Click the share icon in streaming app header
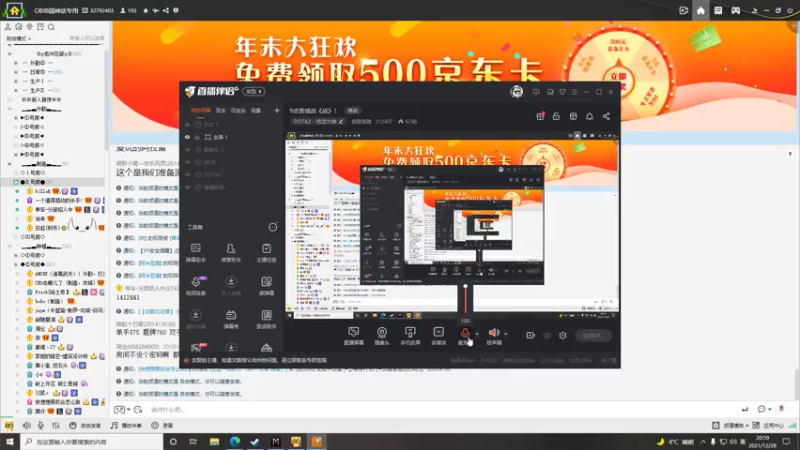This screenshot has width=800, height=450. point(606,116)
